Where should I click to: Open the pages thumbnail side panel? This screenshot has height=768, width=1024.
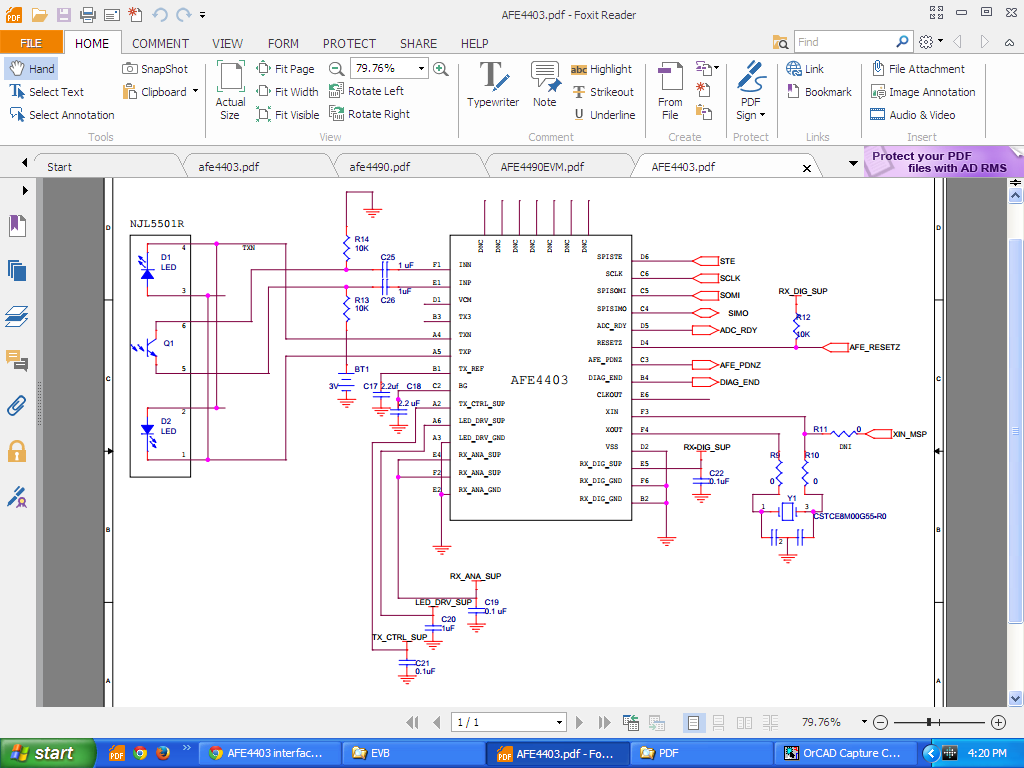[17, 270]
